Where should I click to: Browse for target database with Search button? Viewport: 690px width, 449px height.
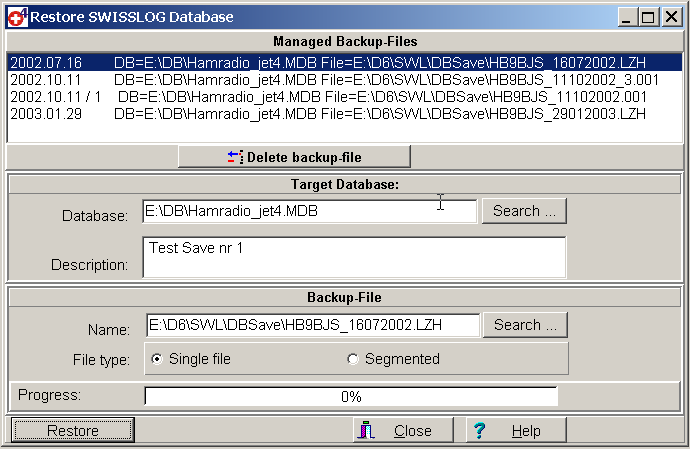tap(524, 211)
